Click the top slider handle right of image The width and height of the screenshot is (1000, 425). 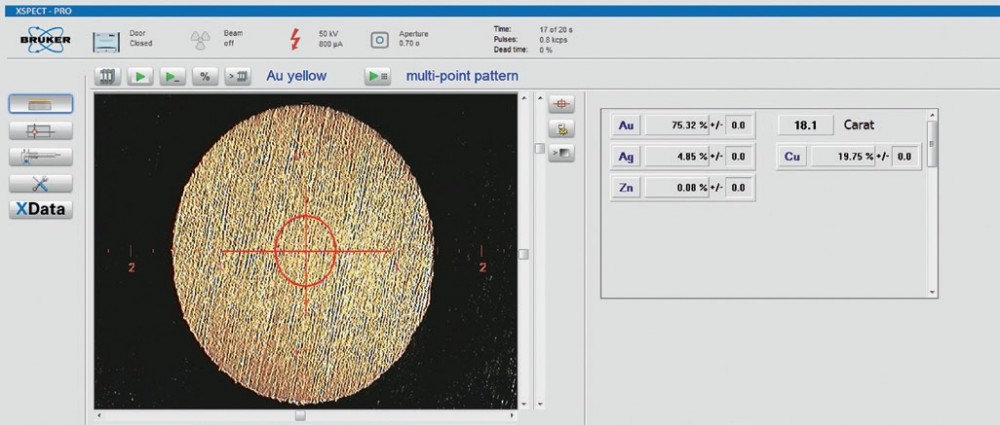[539, 148]
